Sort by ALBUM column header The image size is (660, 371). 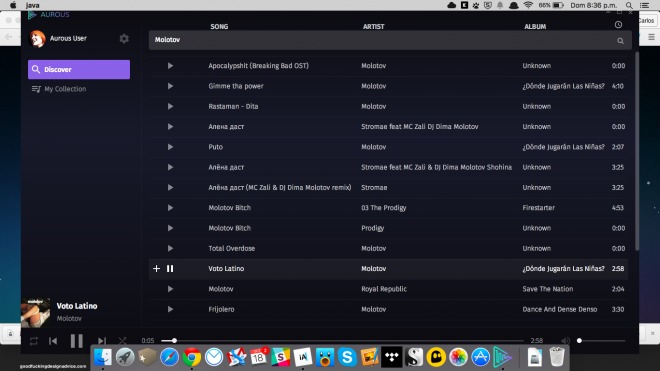tap(535, 27)
